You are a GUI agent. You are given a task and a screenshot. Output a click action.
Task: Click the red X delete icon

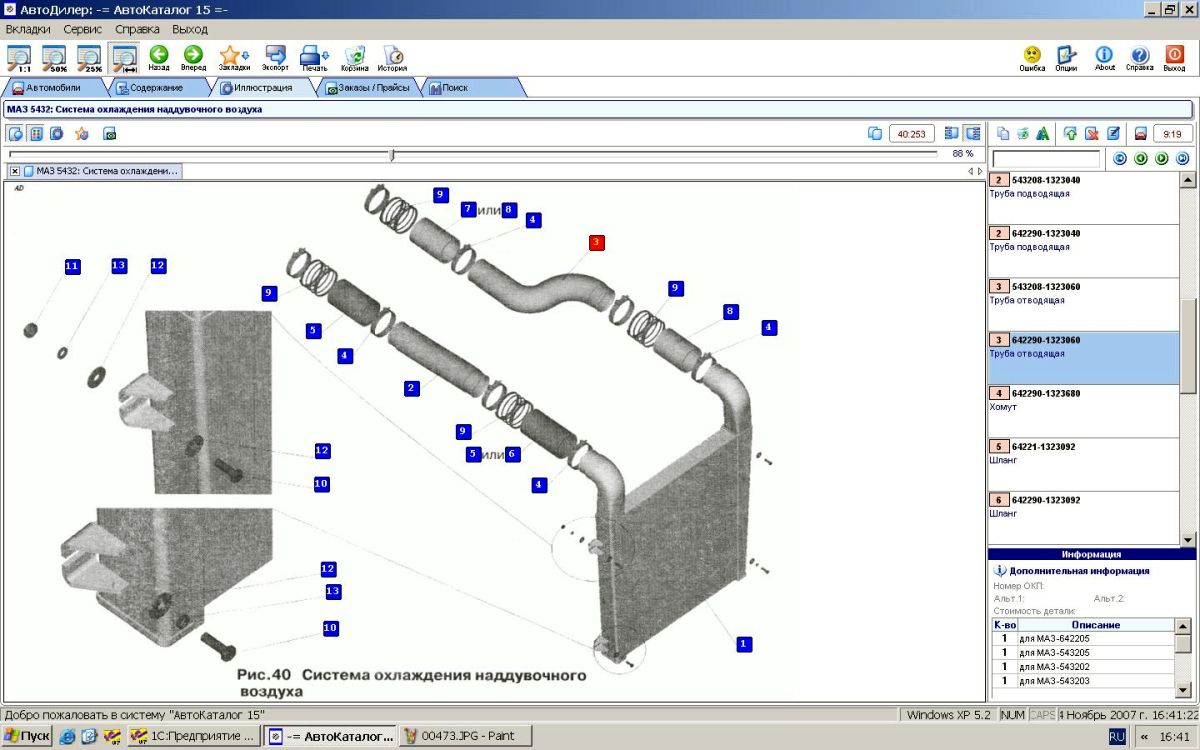click(x=1092, y=133)
